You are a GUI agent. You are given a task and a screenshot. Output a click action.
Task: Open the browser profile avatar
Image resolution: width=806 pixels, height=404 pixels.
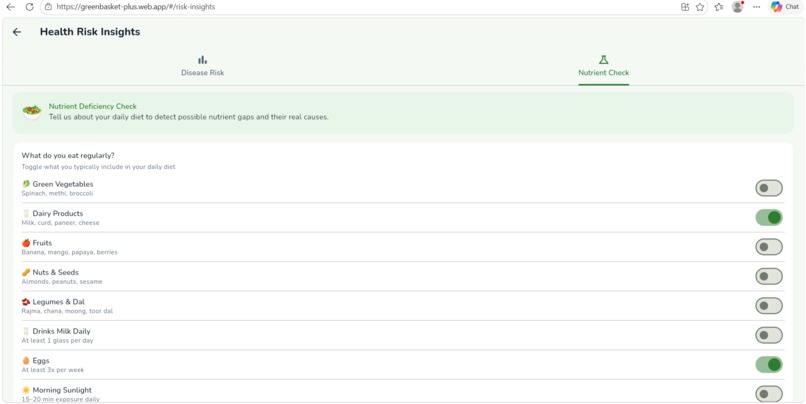(738, 7)
